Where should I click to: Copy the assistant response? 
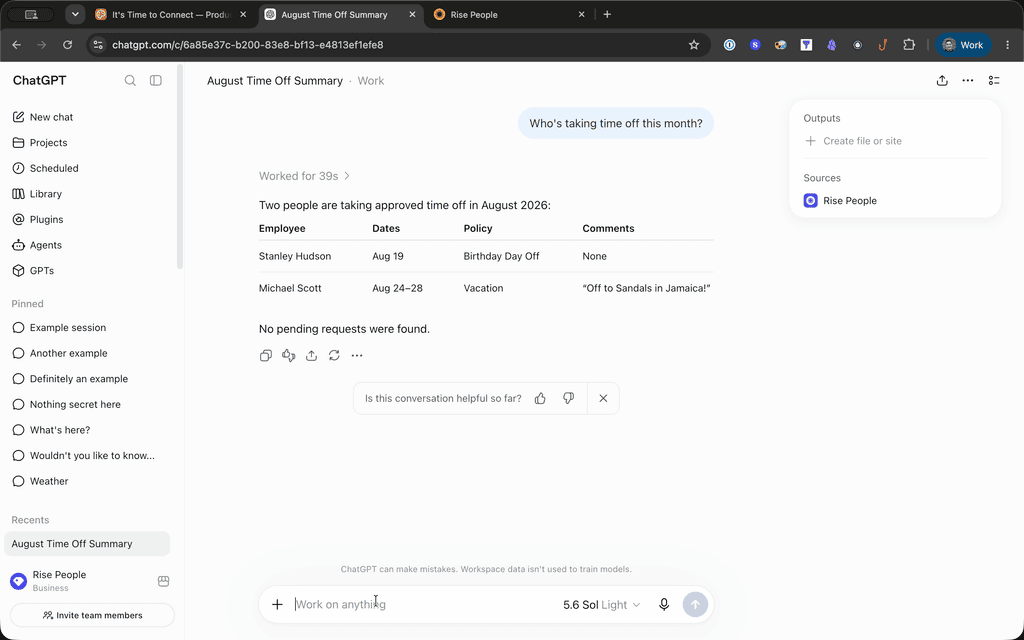(x=266, y=355)
